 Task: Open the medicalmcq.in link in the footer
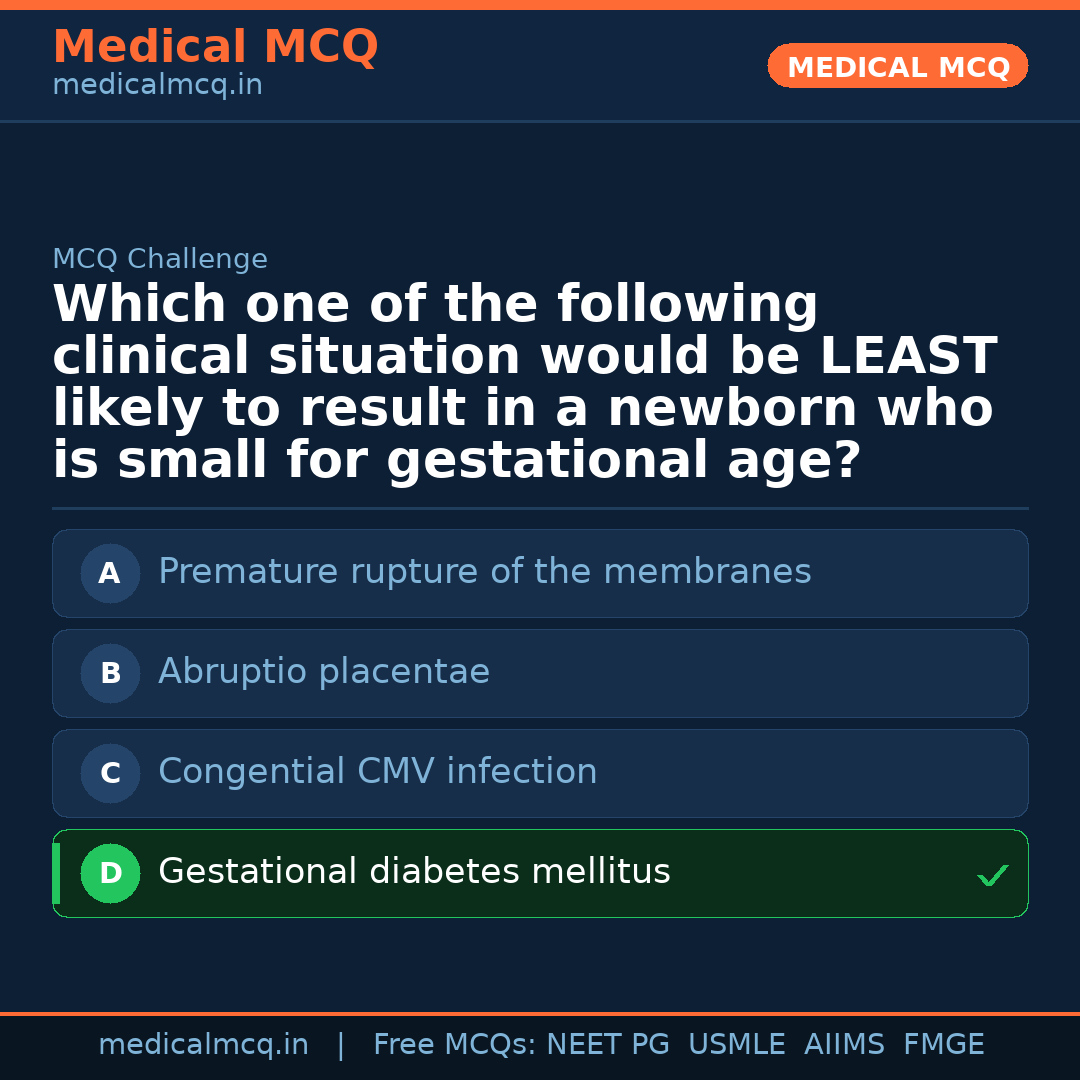203,1045
